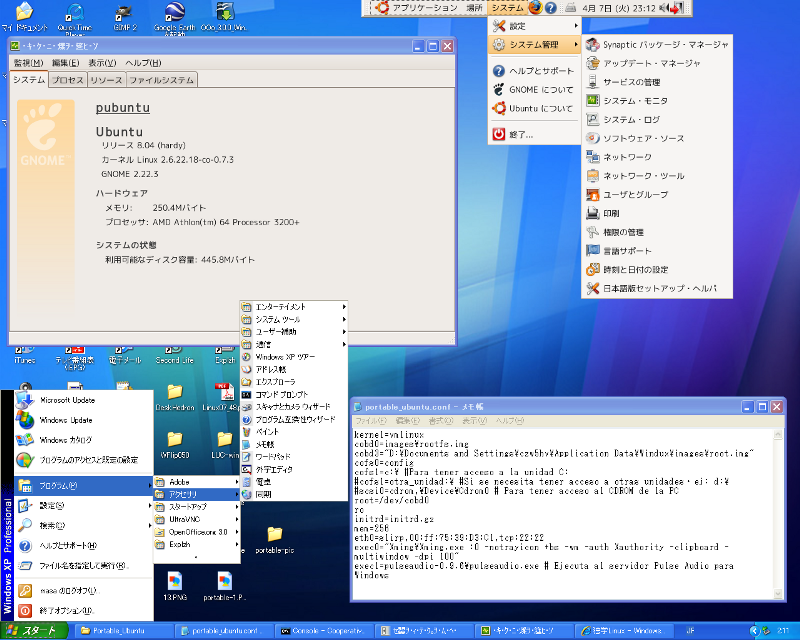Click Run (ファイル名を指定して実行) in Start menu
Viewport: 800px width, 640px height.
(x=84, y=565)
